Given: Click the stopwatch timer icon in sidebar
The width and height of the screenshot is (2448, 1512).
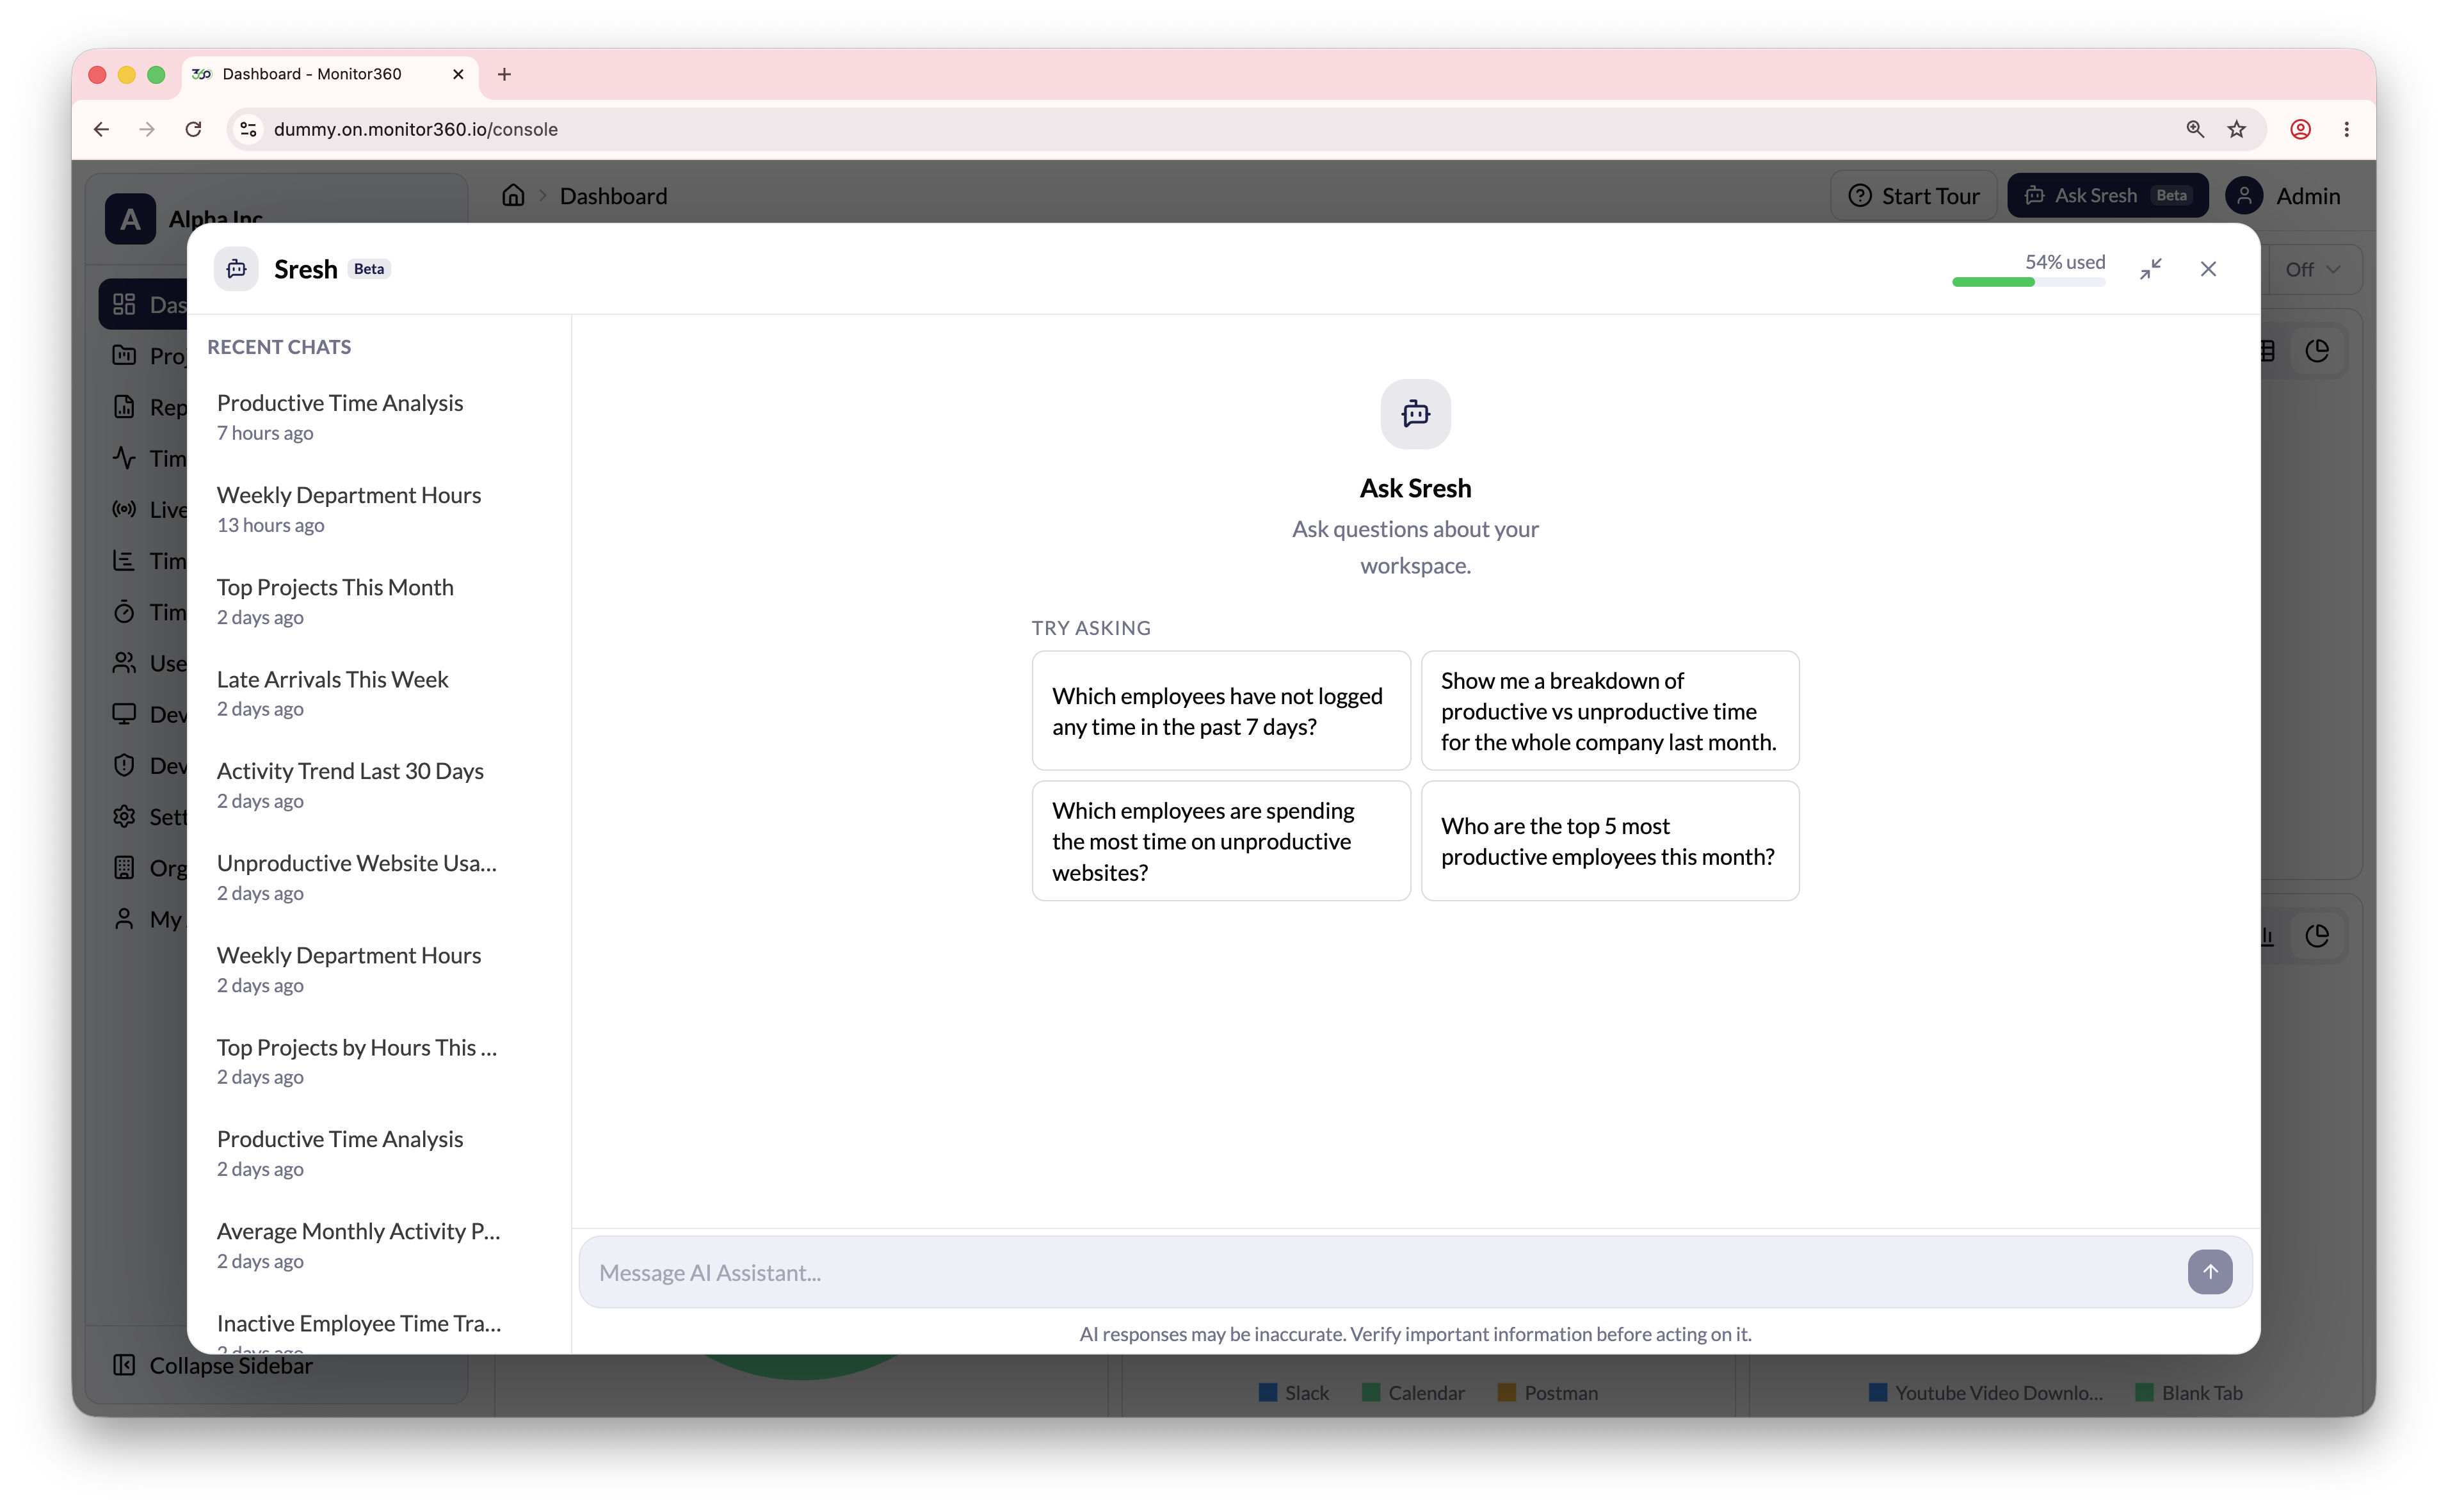Looking at the screenshot, I should 124,611.
